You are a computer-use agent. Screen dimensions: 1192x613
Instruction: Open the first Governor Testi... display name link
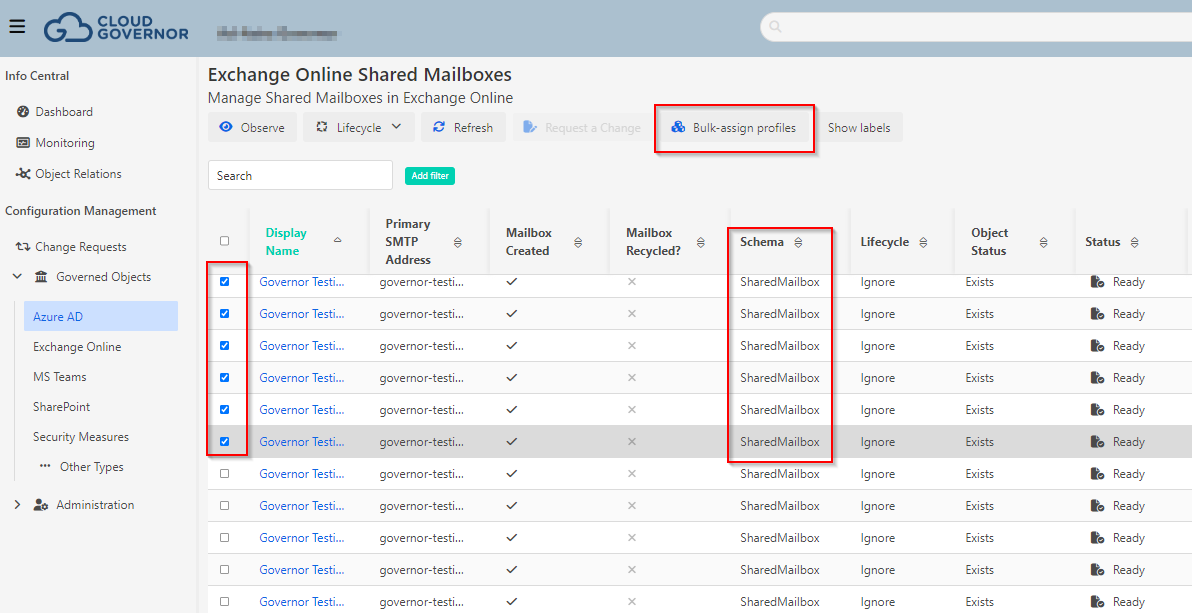[300, 281]
